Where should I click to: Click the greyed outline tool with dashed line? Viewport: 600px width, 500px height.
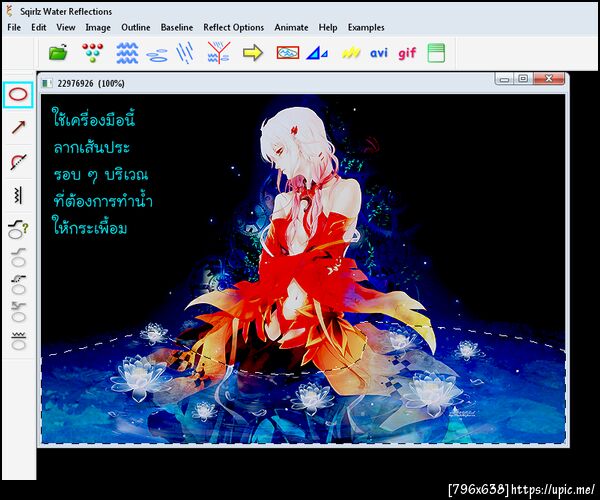(x=18, y=285)
